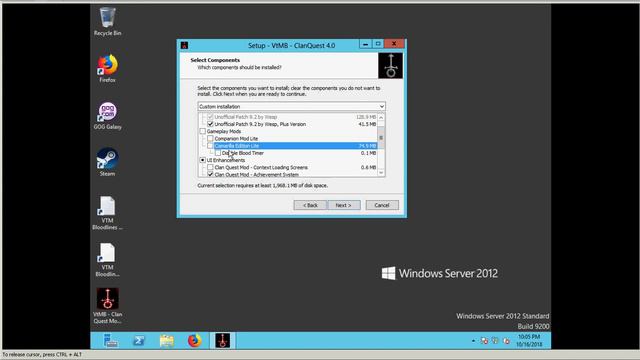Screen dimensions: 640x360
Task: Go back with the Back button
Action: point(310,205)
